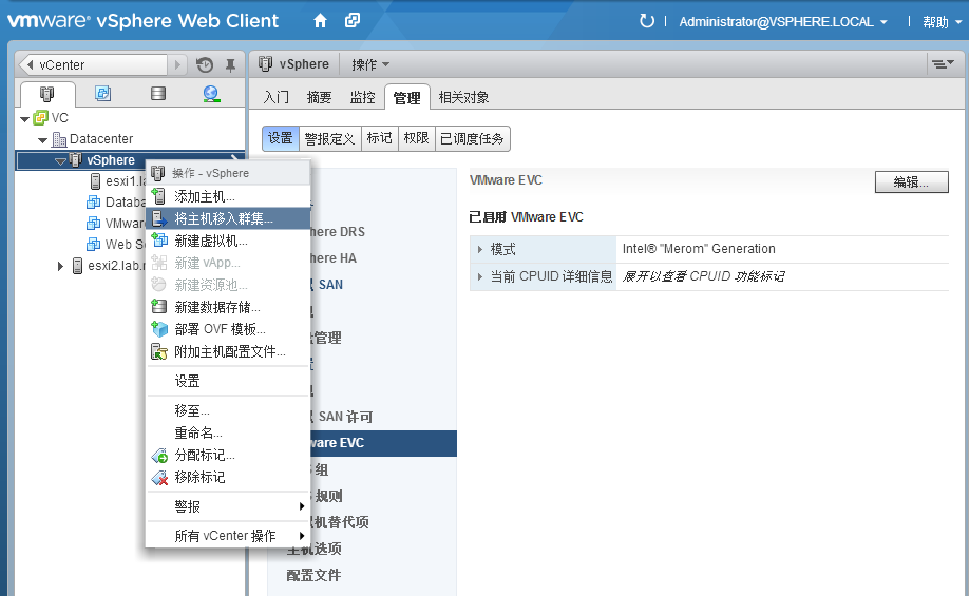Choose 添加主机 from context menu
Image resolution: width=970 pixels, height=597 pixels.
(228, 197)
